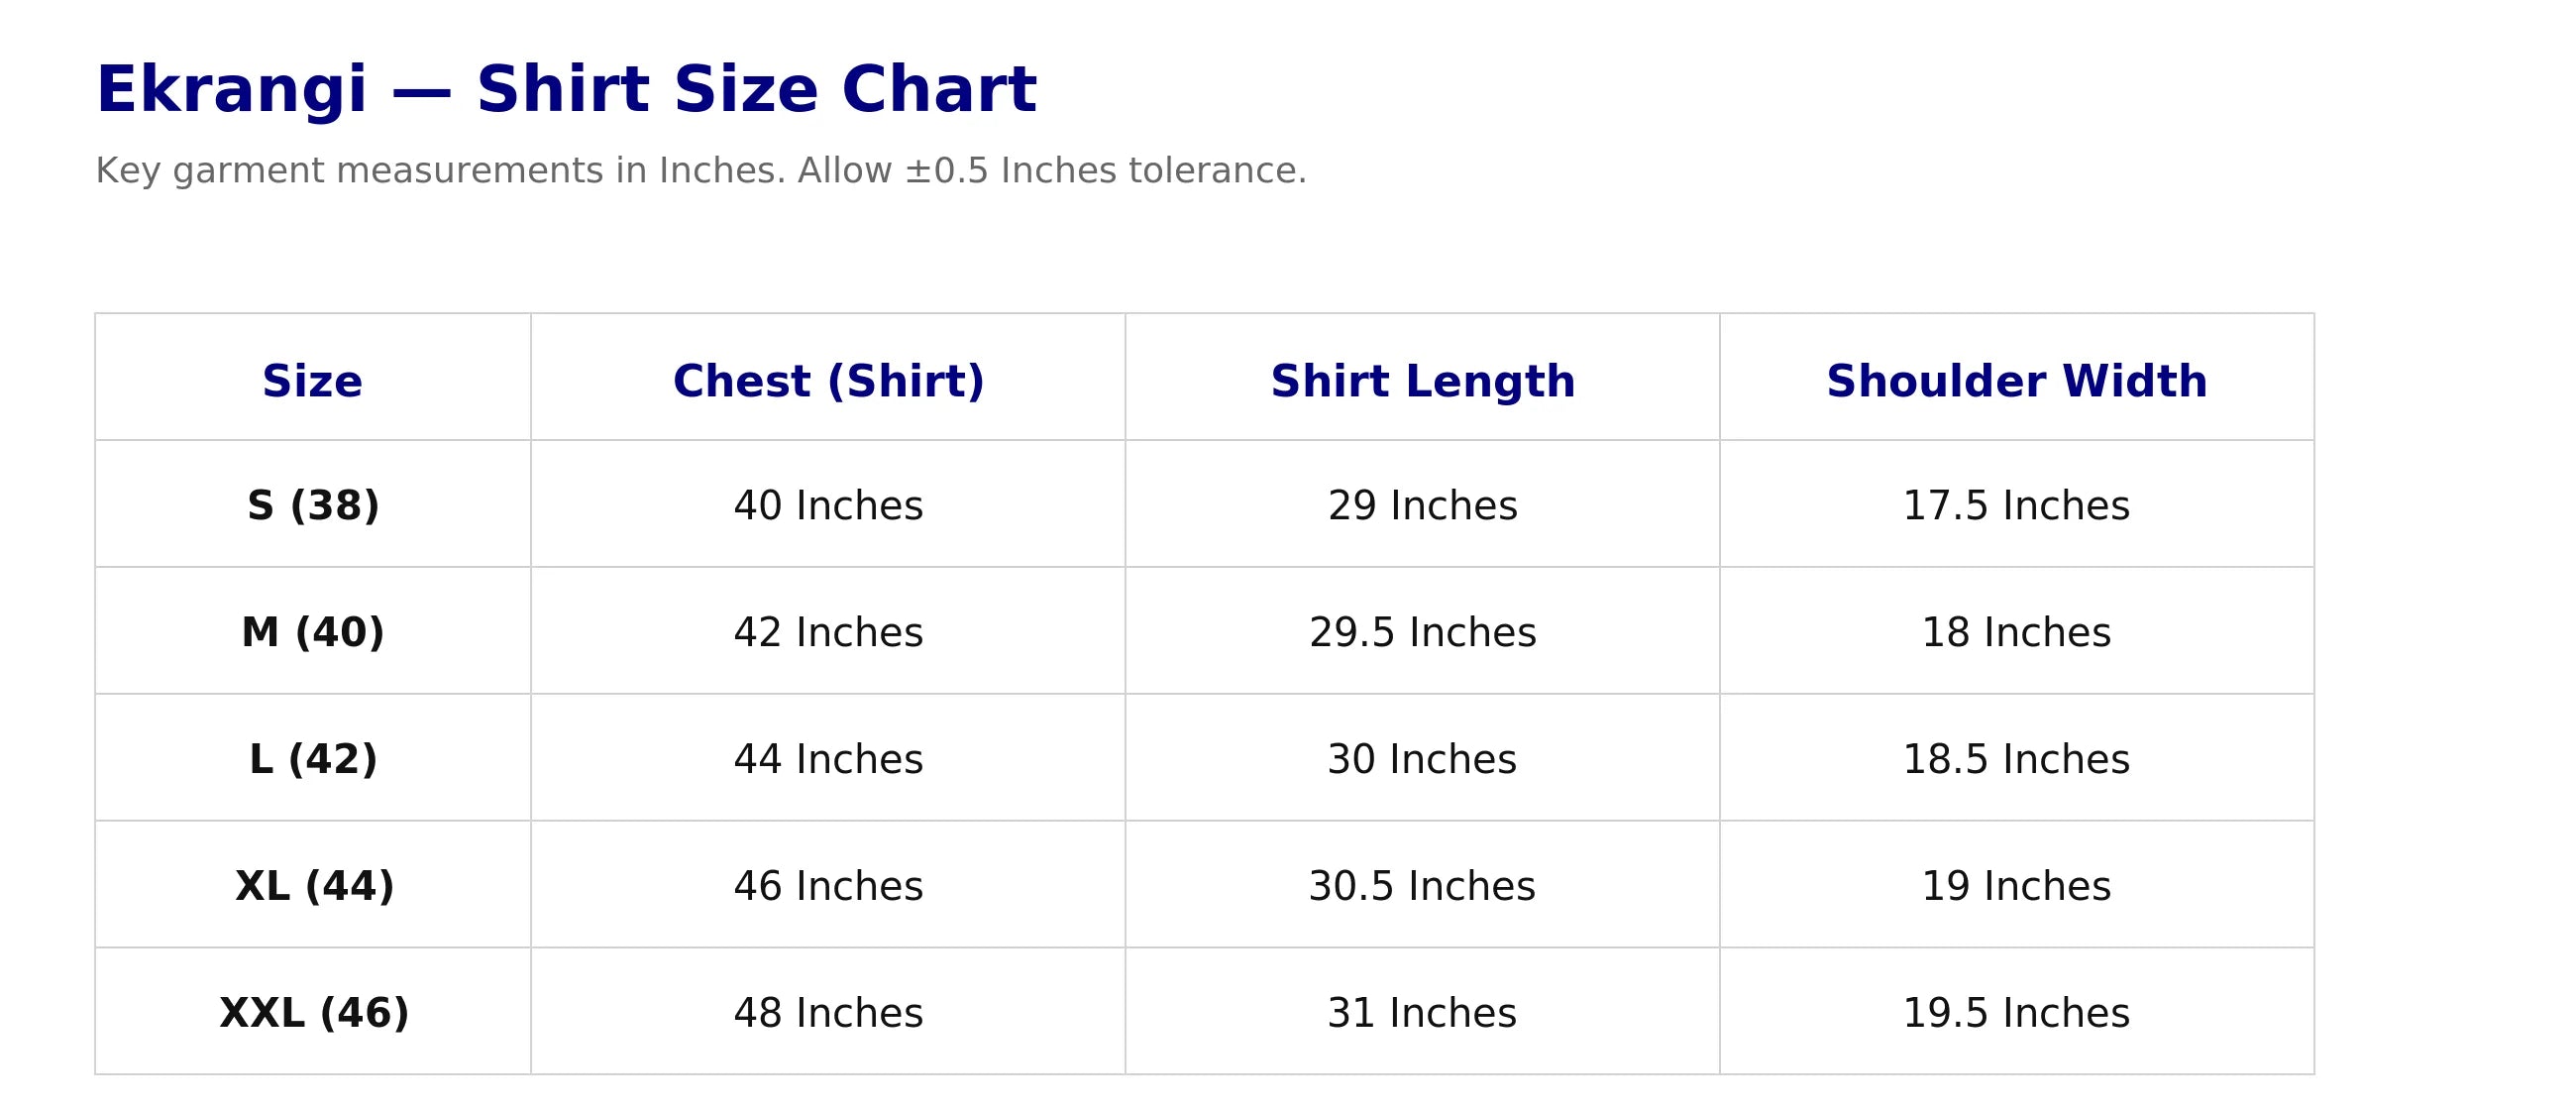Select the 44 Inches chest cell
The height and width of the screenshot is (1110, 2576).
click(828, 759)
